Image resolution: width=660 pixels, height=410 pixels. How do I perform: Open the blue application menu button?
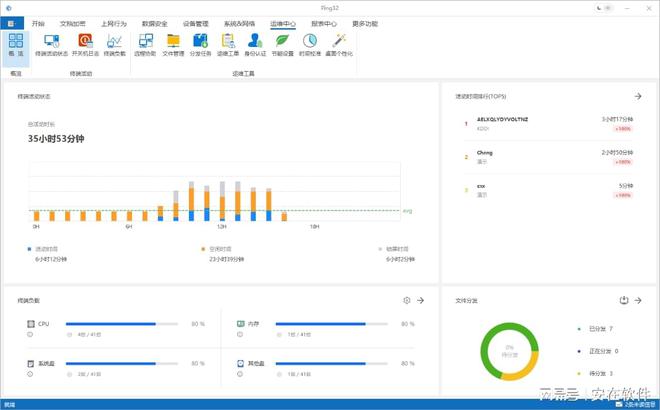tap(11, 22)
